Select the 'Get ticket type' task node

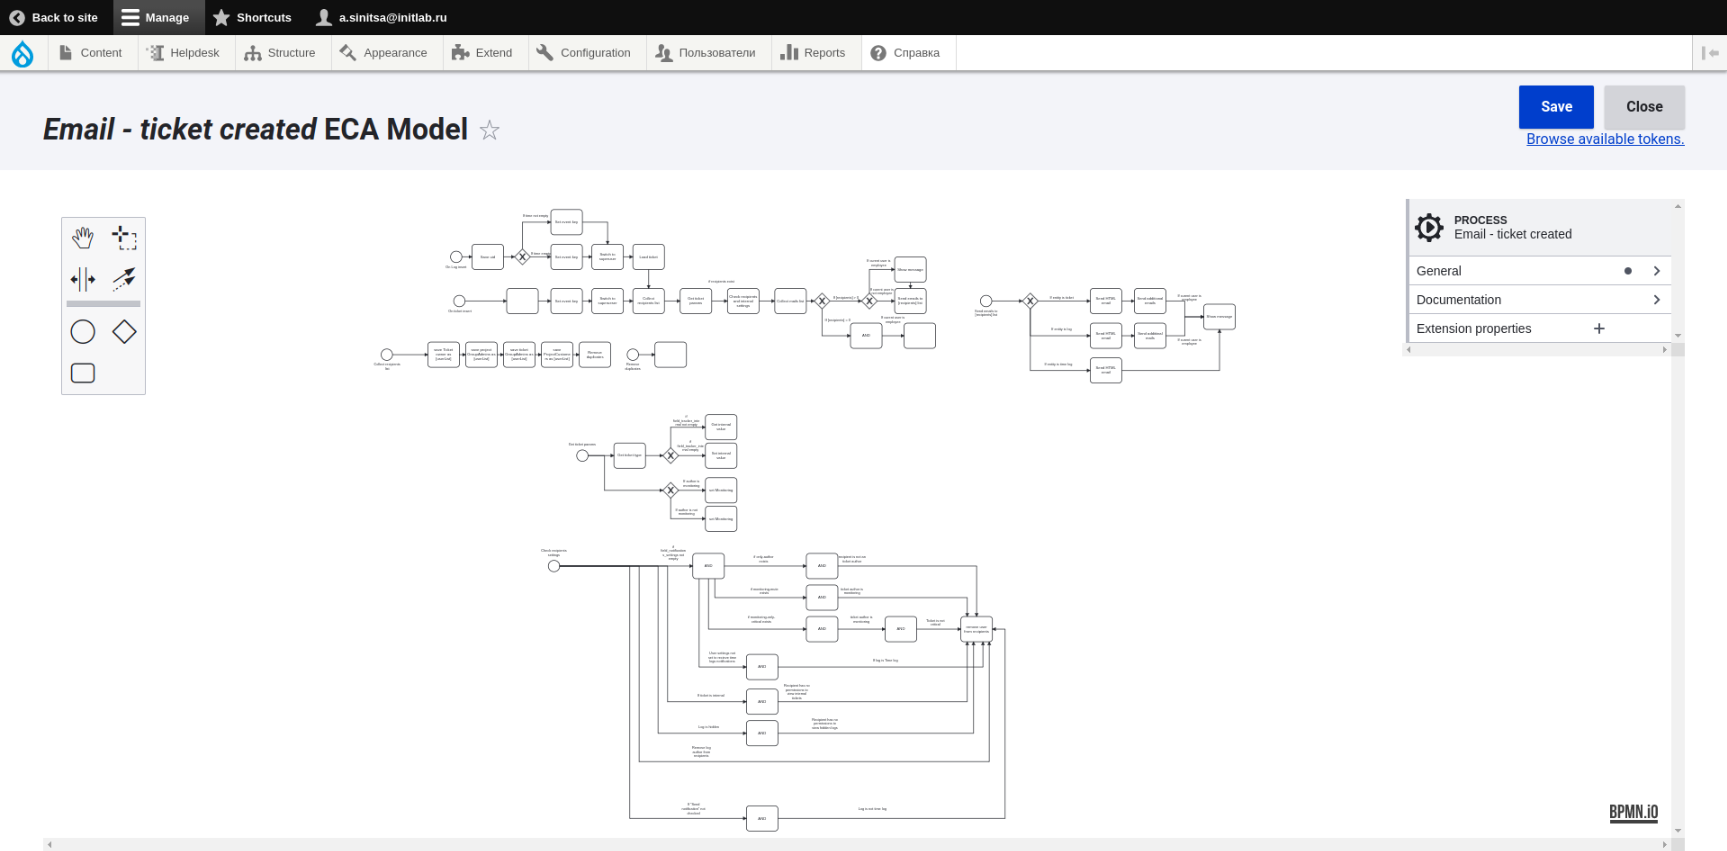[630, 456]
